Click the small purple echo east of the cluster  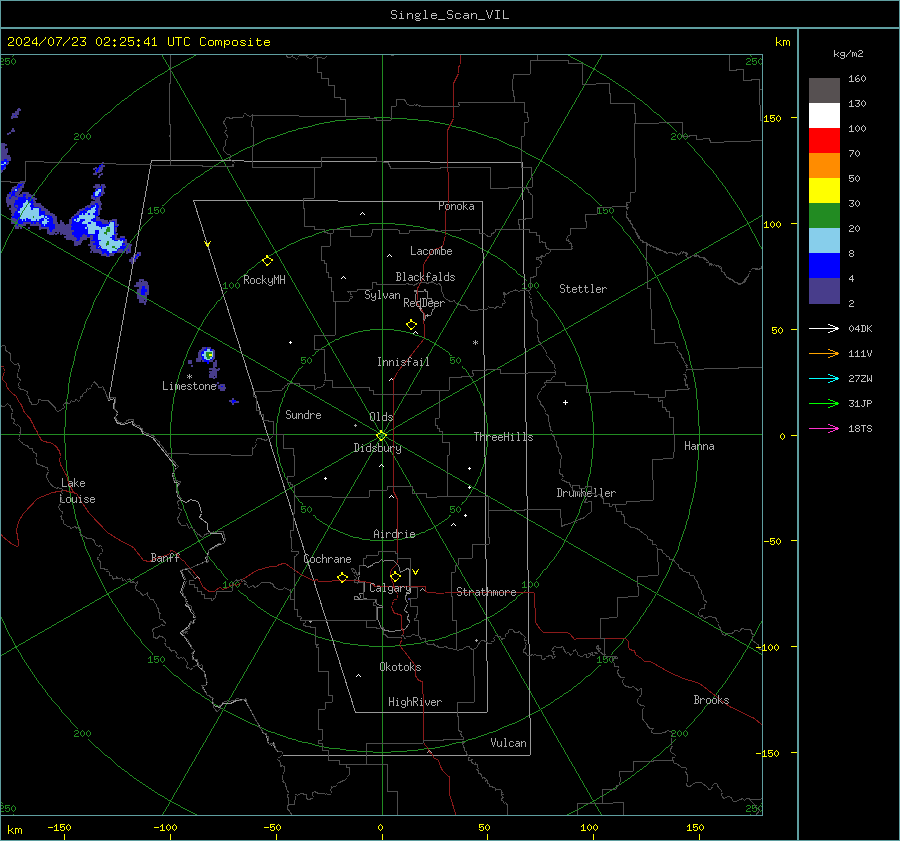coord(142,291)
